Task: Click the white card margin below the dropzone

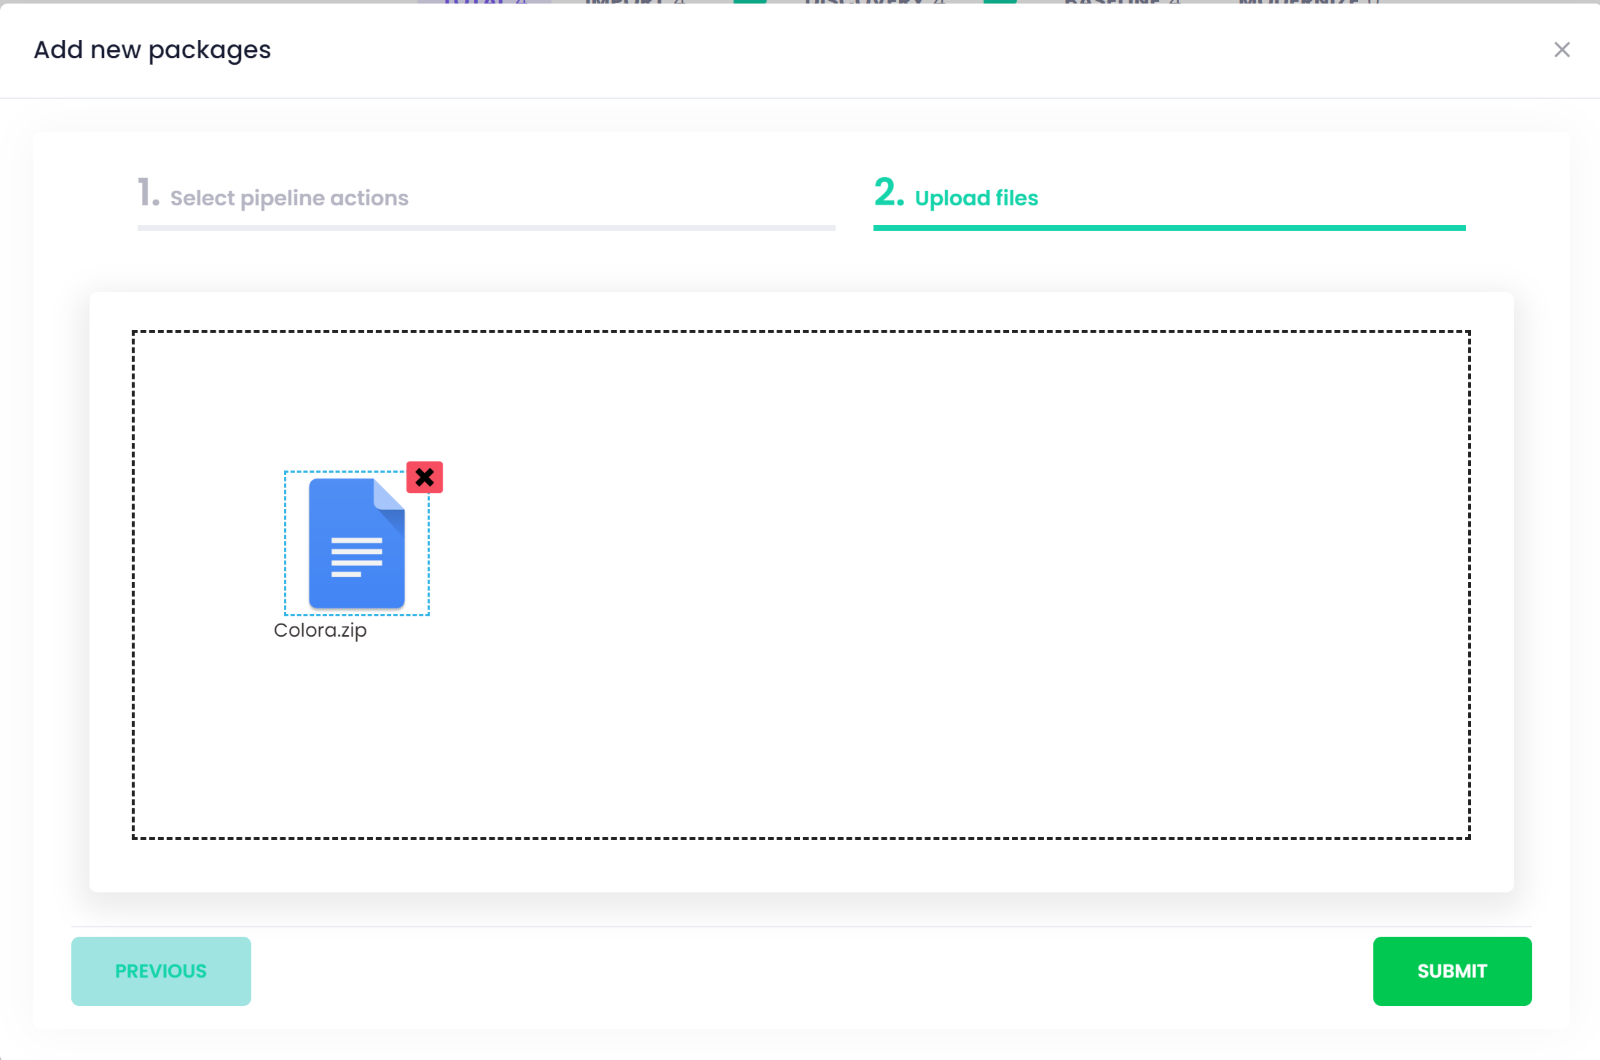Action: pos(800,866)
